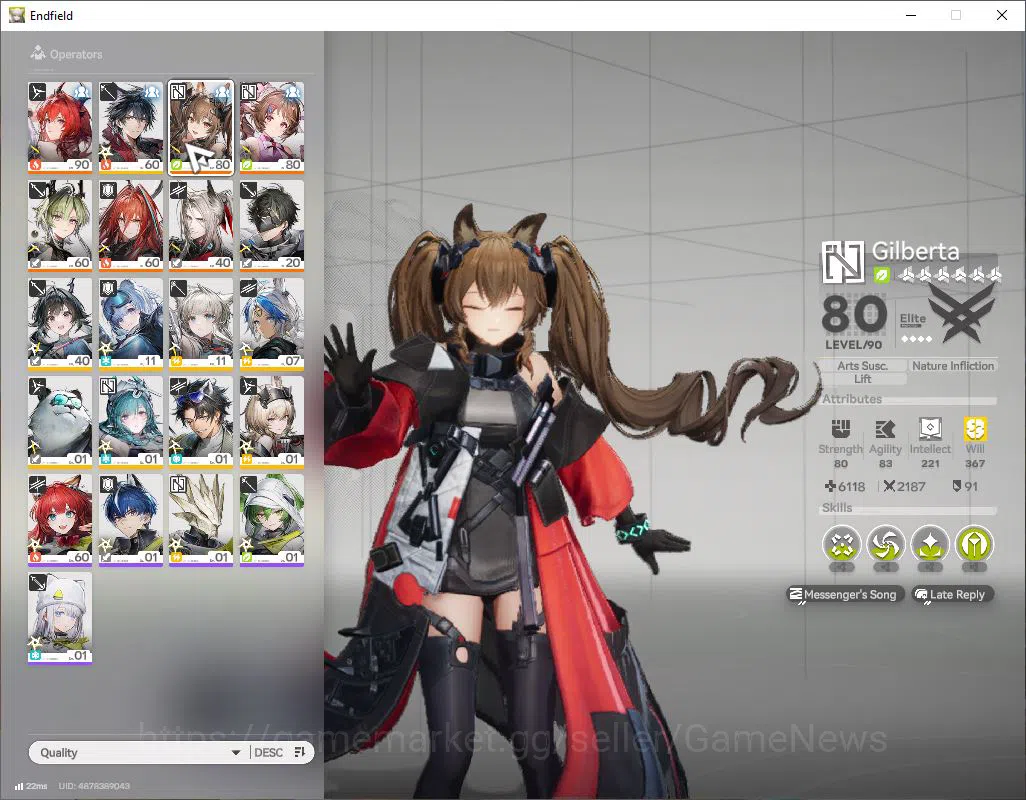
Task: Click the defense shield icon beside 91
Action: click(x=957, y=486)
